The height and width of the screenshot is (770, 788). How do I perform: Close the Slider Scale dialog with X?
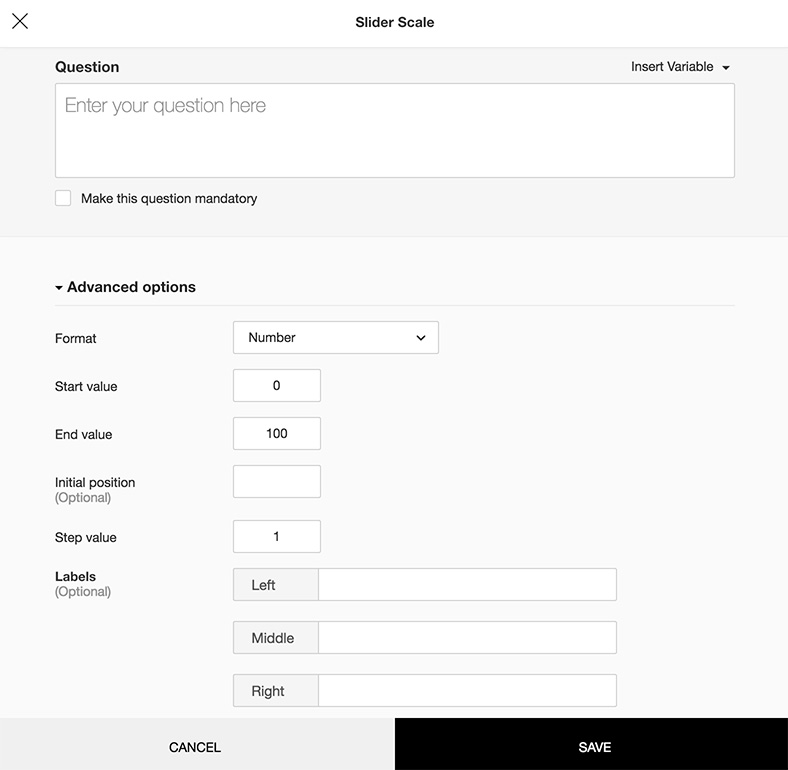coord(20,21)
